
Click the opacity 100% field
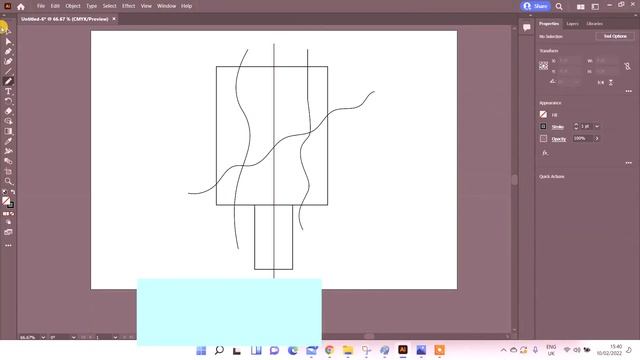coord(583,139)
